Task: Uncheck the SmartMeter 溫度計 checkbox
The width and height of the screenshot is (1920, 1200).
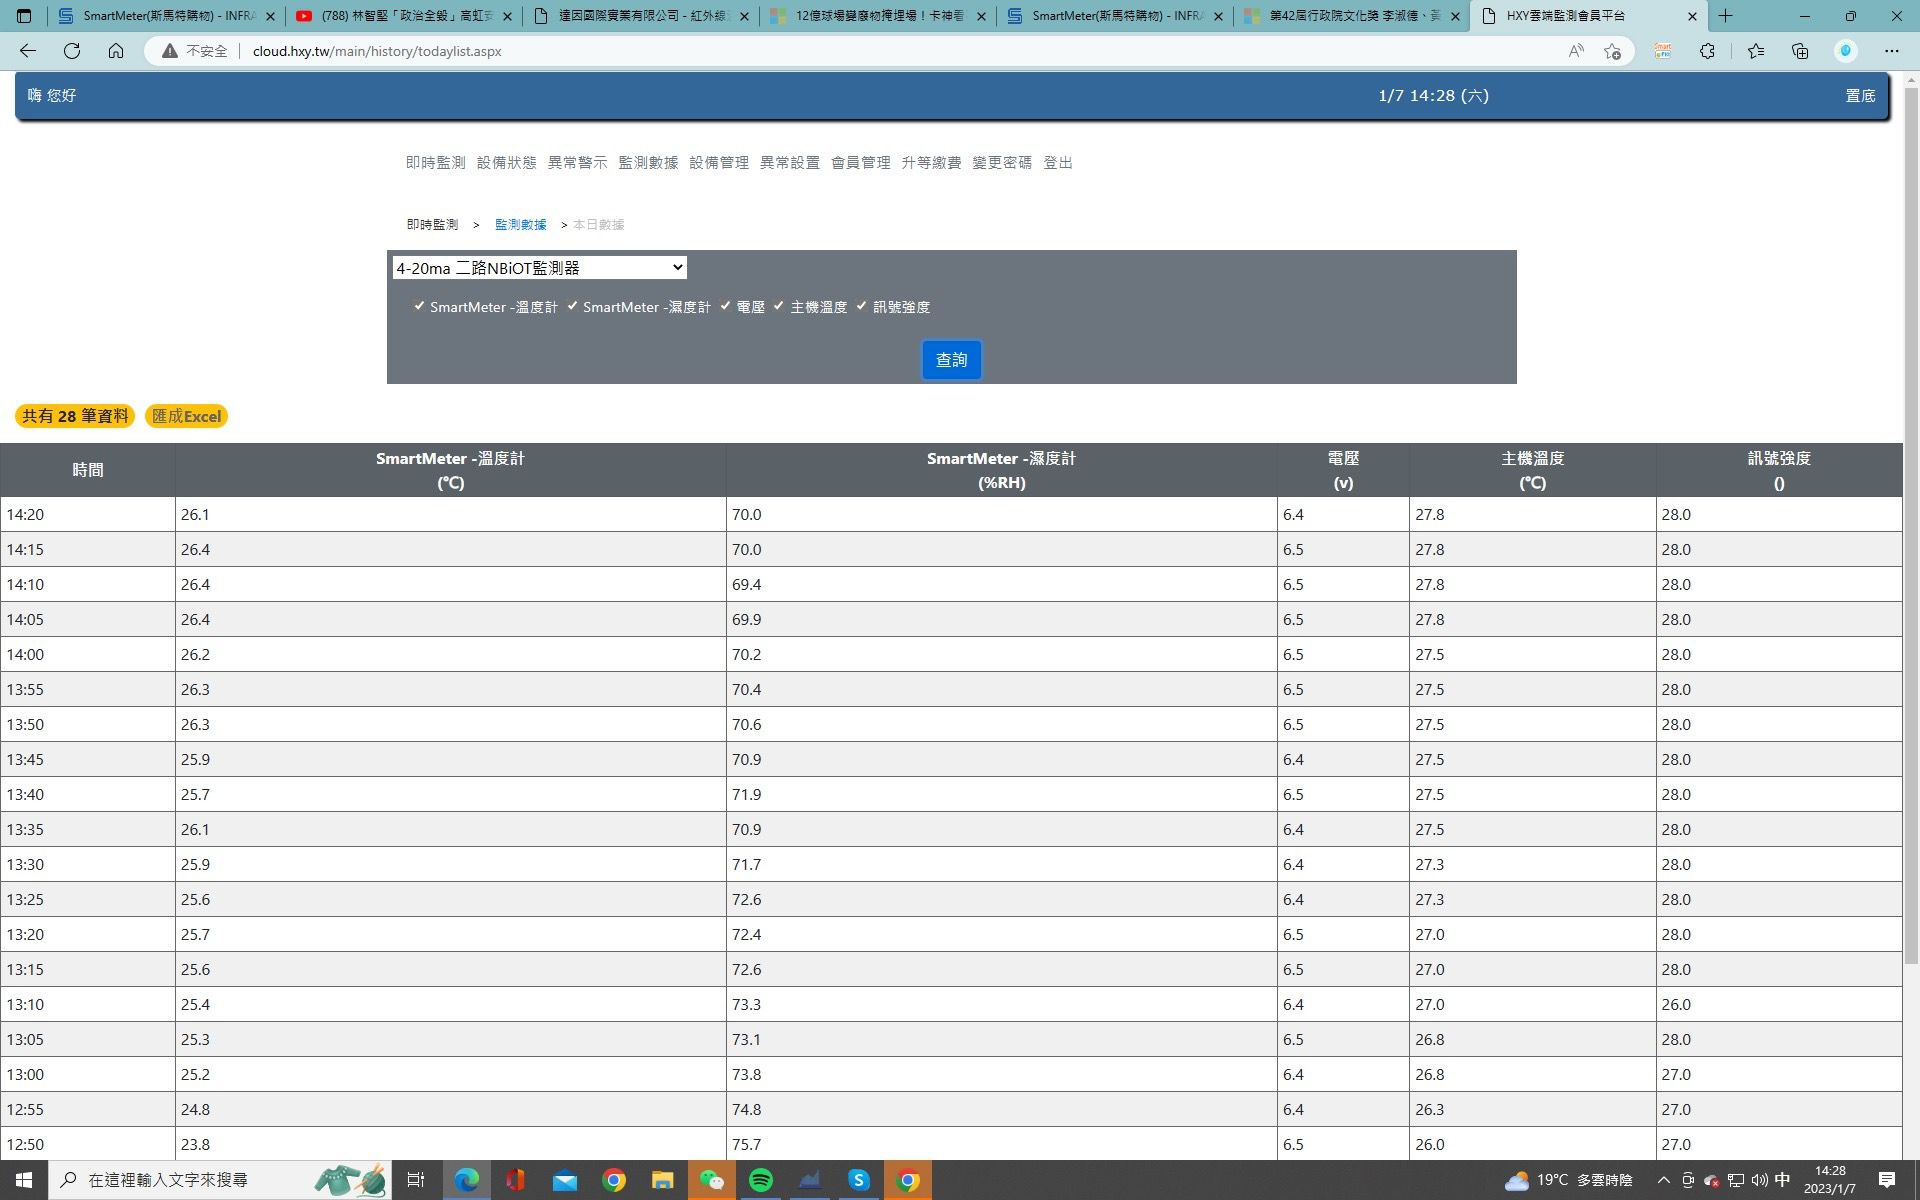Action: (419, 306)
